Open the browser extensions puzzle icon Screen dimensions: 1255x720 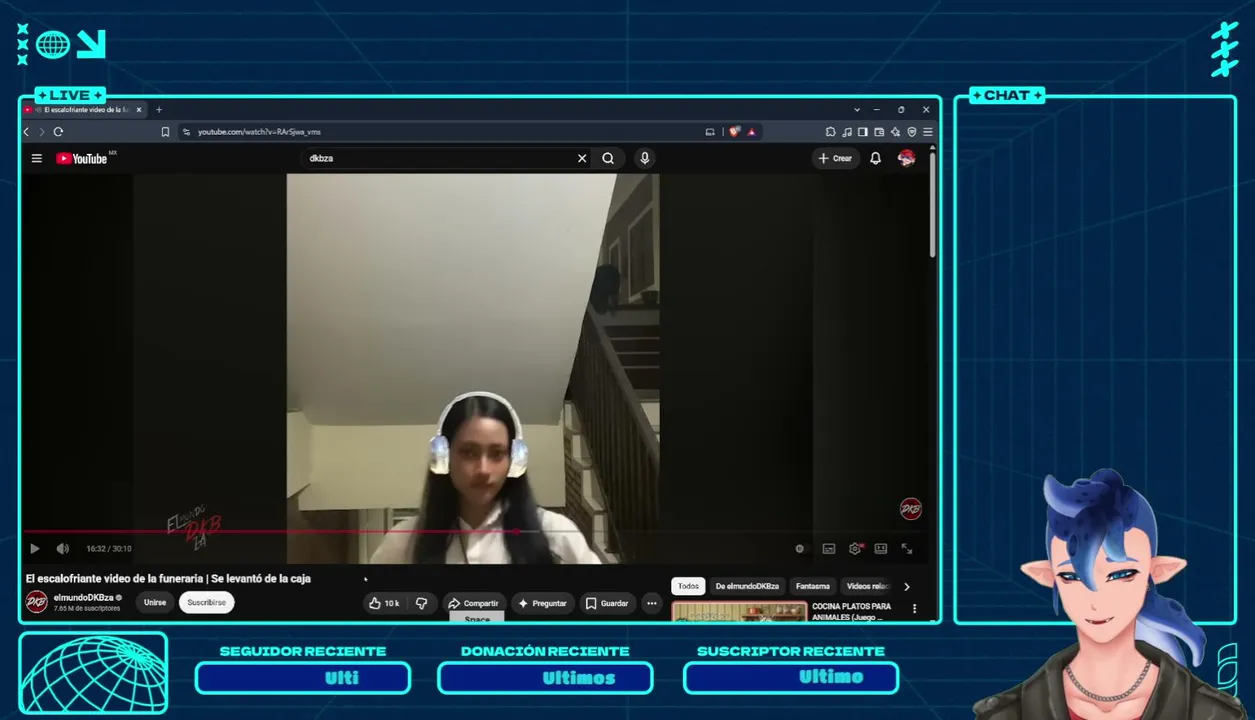click(830, 131)
